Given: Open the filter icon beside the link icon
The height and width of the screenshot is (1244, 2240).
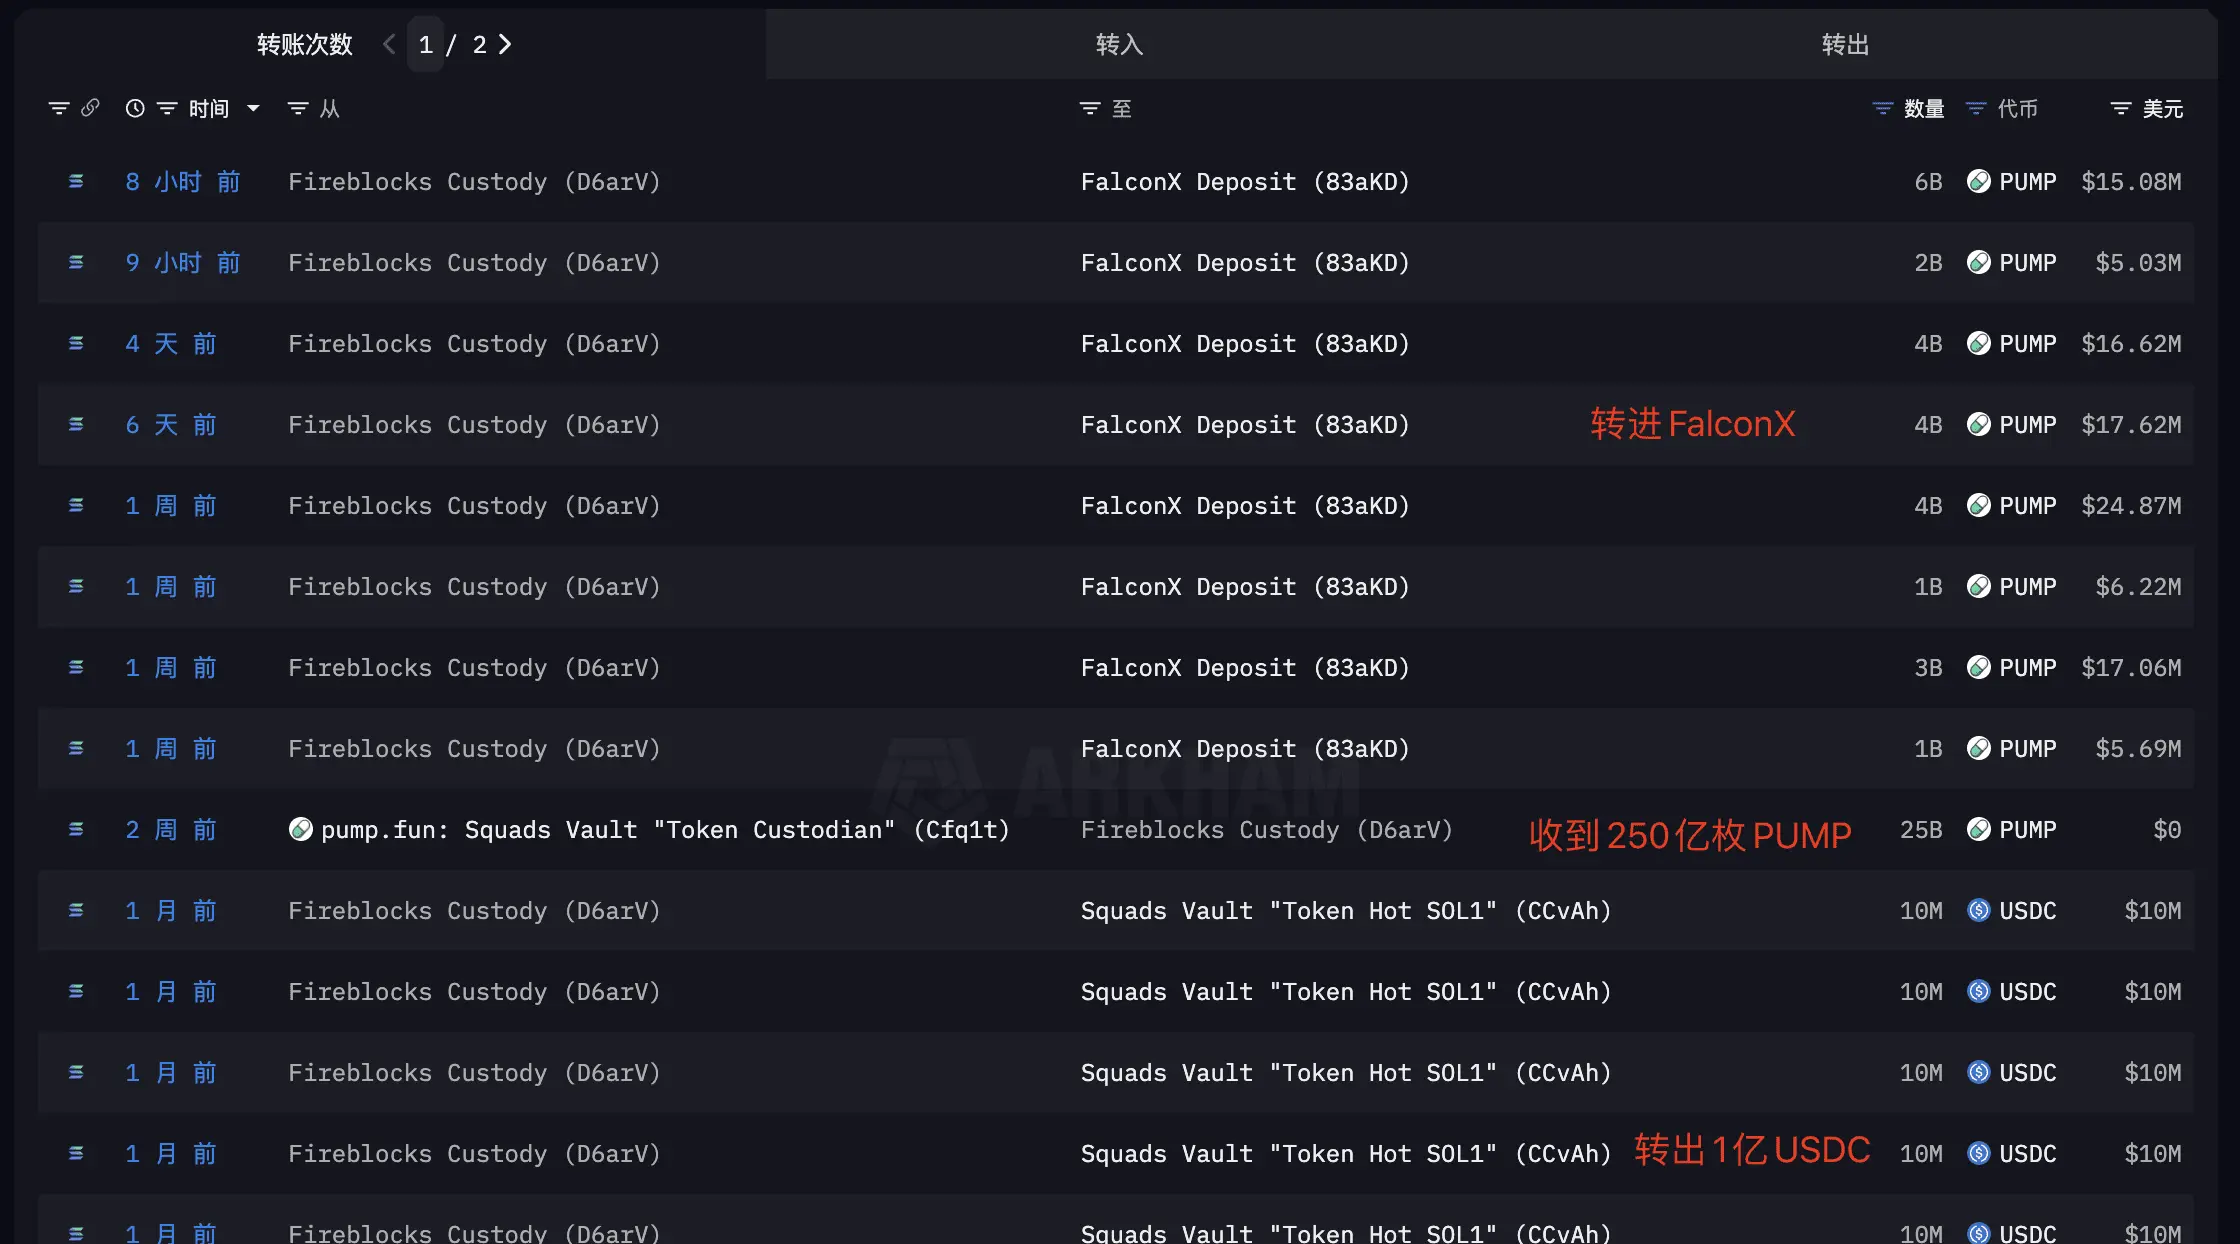Looking at the screenshot, I should [x=59, y=108].
